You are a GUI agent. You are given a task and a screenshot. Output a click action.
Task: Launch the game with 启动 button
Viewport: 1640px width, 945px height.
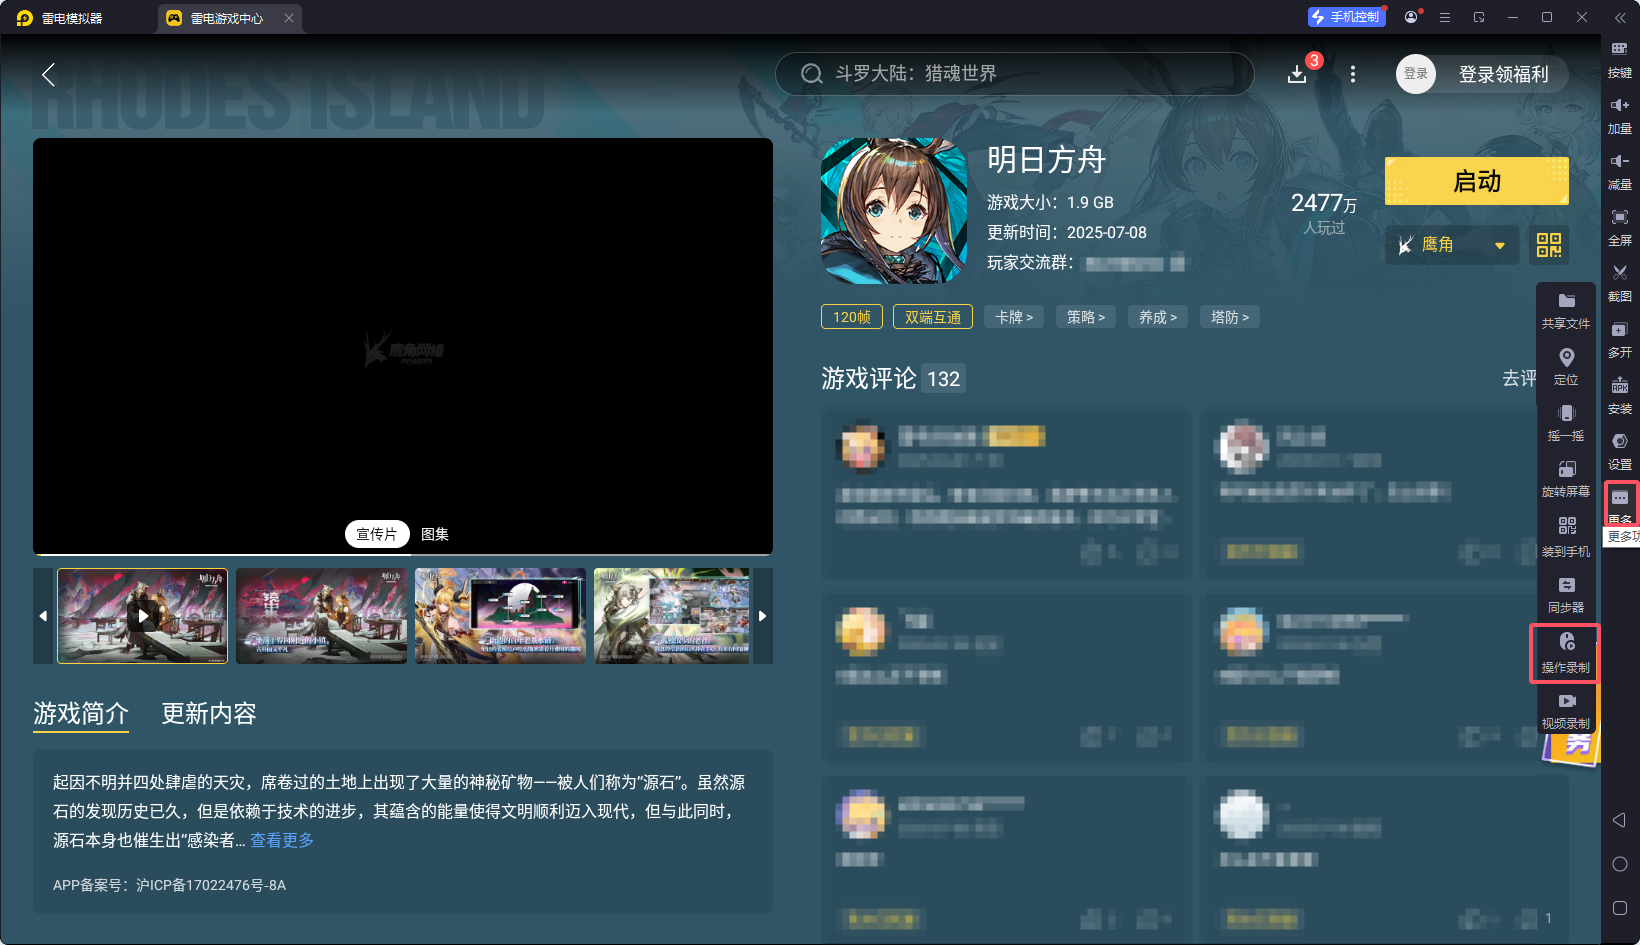point(1477,181)
